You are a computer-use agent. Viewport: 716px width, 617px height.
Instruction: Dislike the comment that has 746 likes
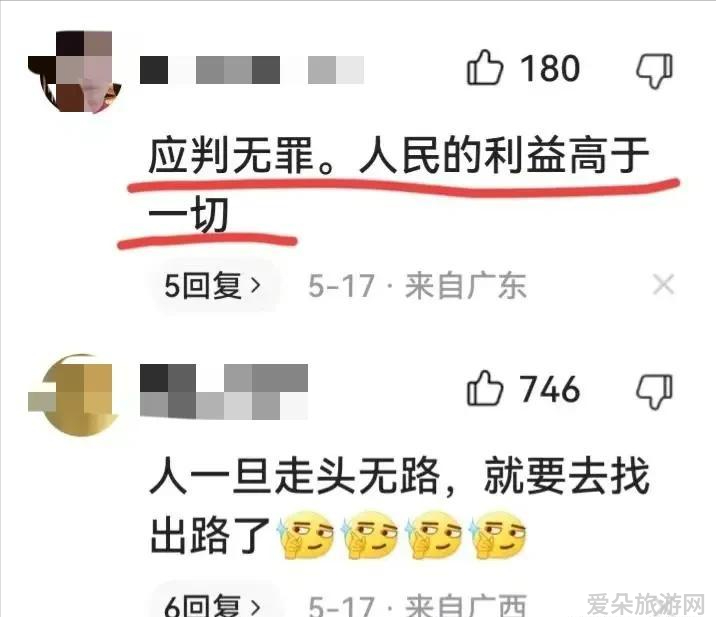click(655, 391)
